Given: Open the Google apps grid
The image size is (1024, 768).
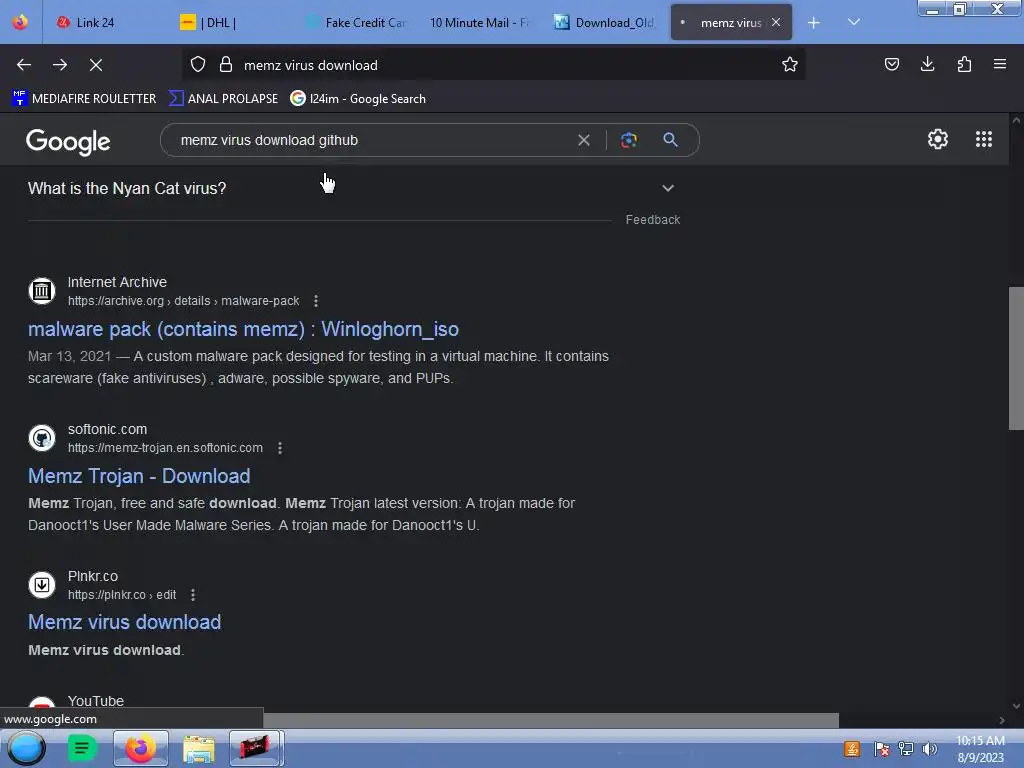Looking at the screenshot, I should point(984,139).
